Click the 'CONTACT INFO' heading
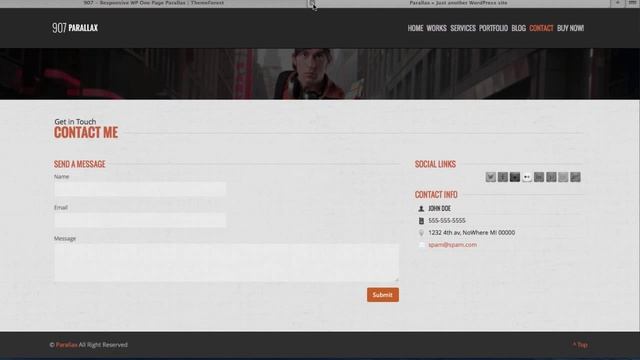The height and width of the screenshot is (360, 640). pos(436,195)
